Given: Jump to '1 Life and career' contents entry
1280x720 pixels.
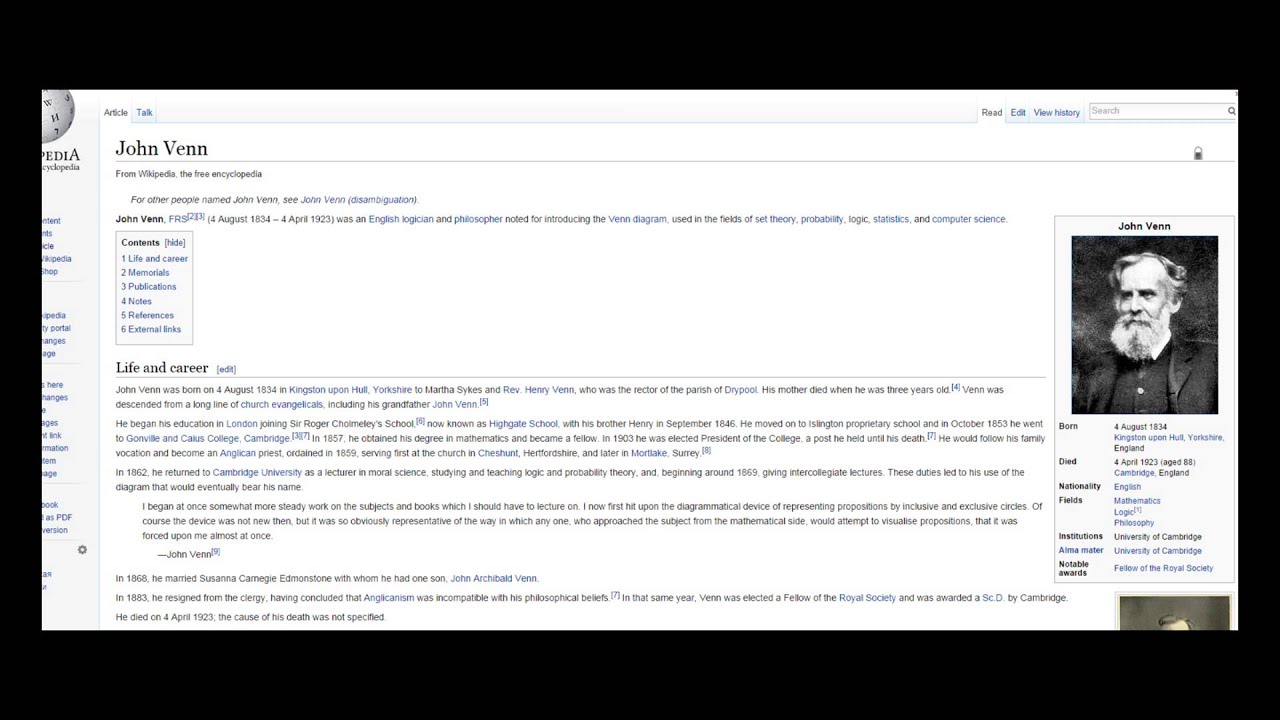Looking at the screenshot, I should [x=155, y=259].
